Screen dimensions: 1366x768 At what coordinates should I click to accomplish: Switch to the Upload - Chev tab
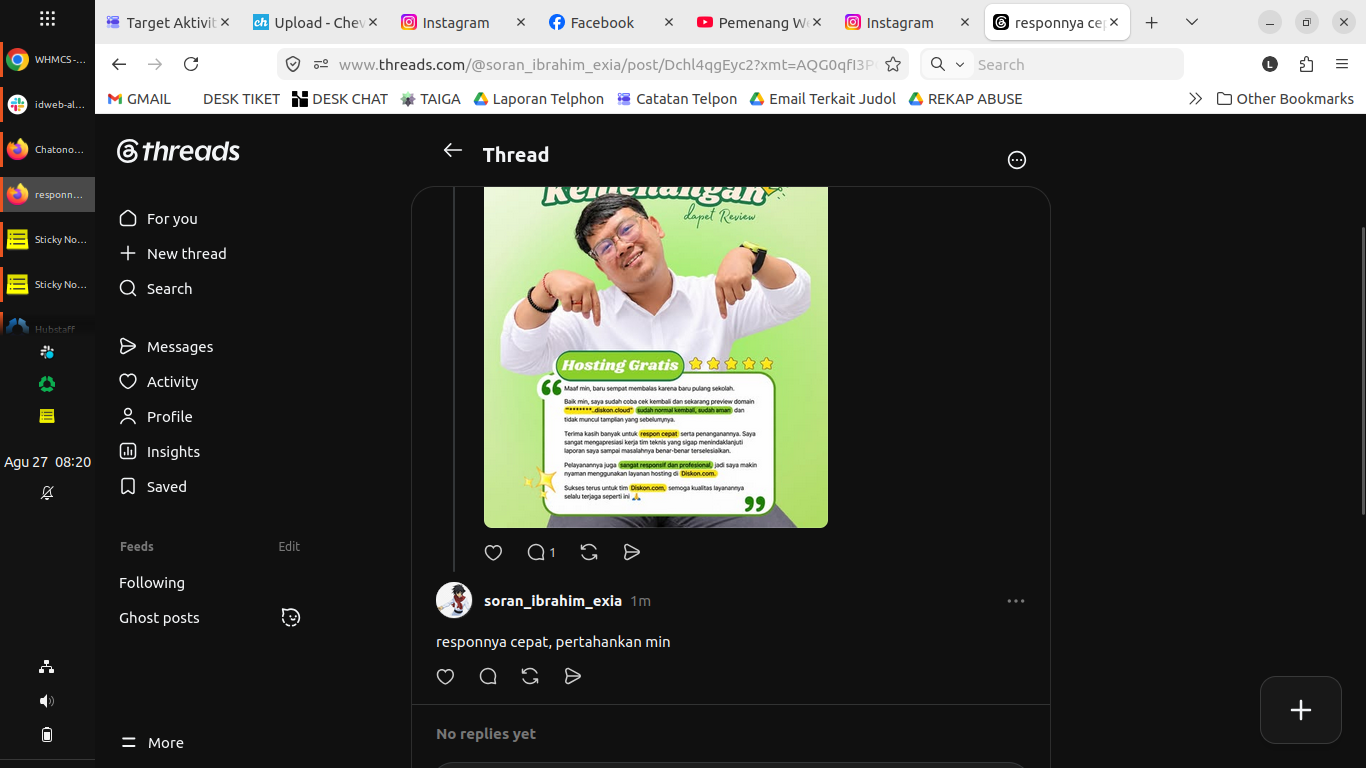coord(314,22)
